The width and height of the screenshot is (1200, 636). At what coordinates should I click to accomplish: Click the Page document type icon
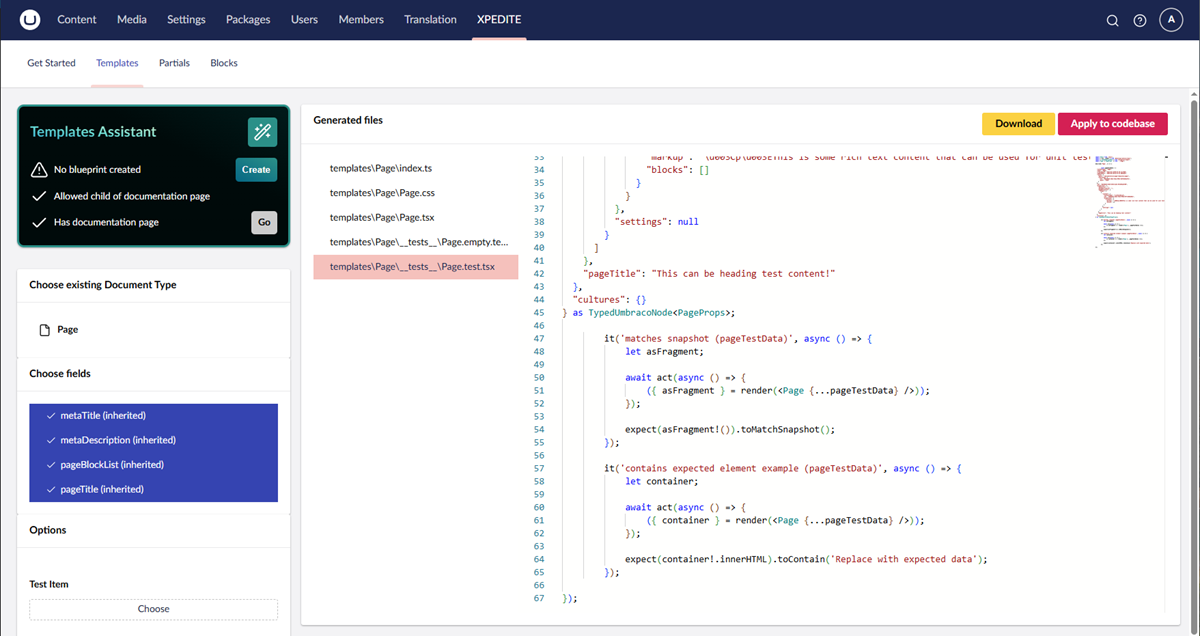click(44, 330)
